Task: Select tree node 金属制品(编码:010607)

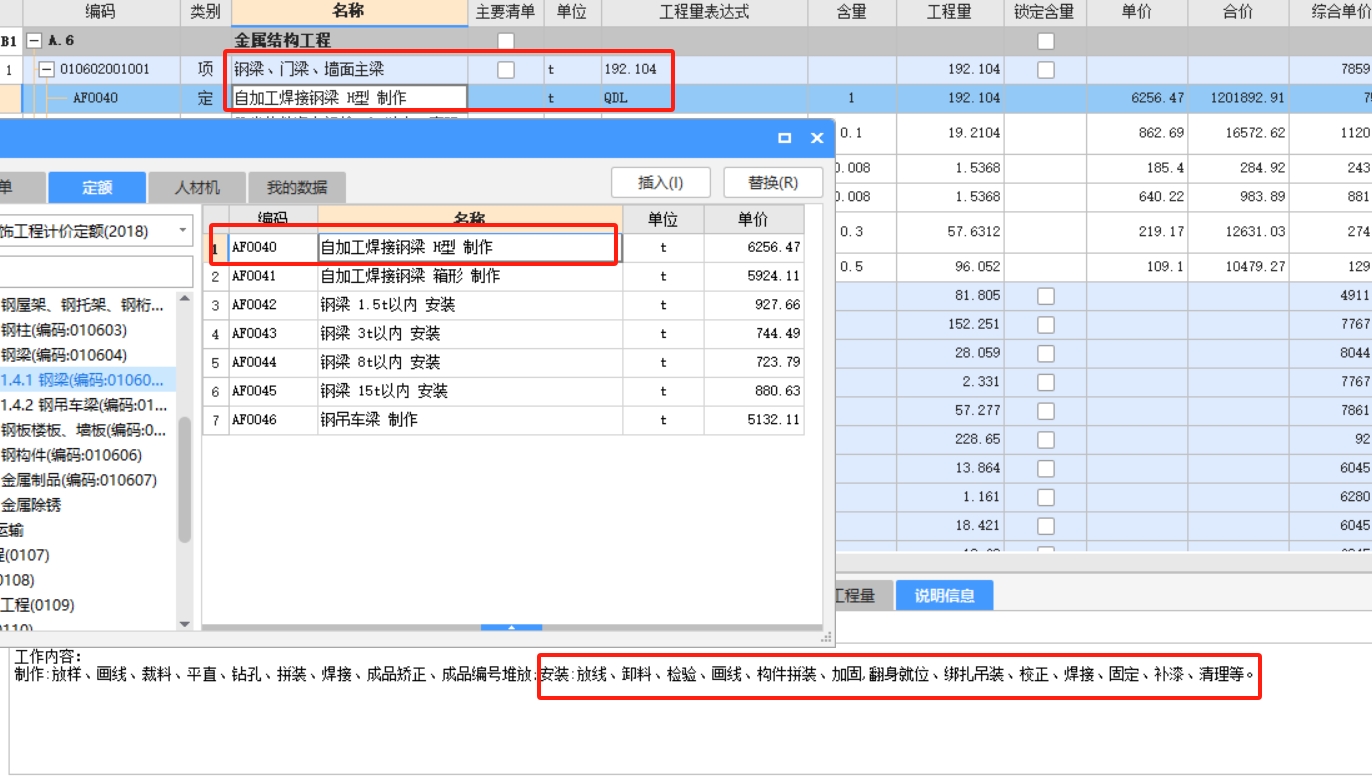Action: tap(78, 480)
